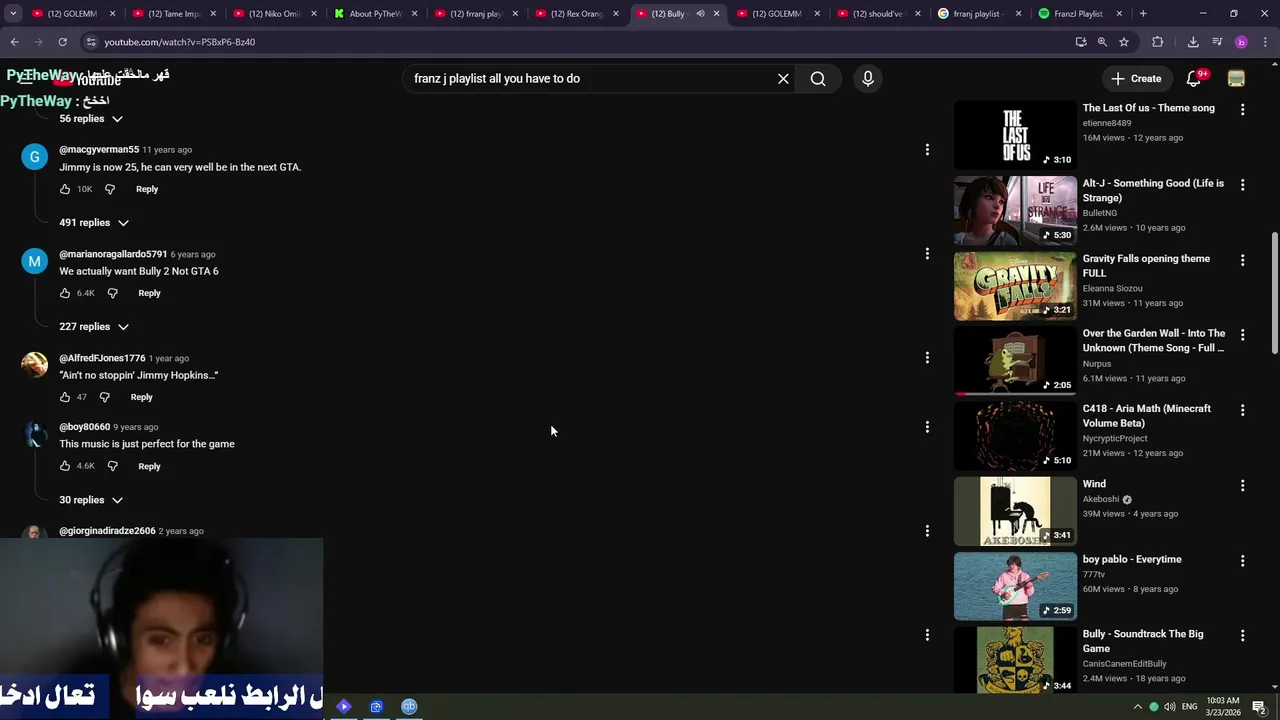The width and height of the screenshot is (1280, 720).
Task: Open more options for boy pablo Everytime video
Action: coord(1242,560)
